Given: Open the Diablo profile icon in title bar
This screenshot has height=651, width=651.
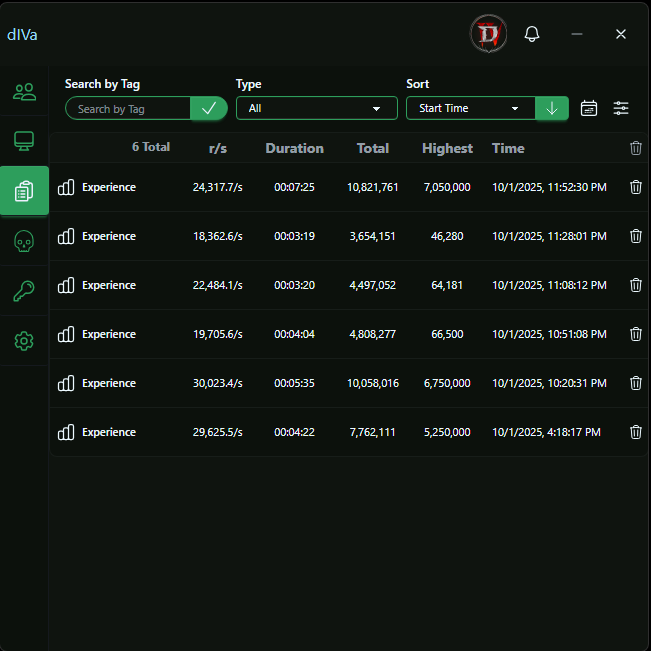Looking at the screenshot, I should 489,35.
